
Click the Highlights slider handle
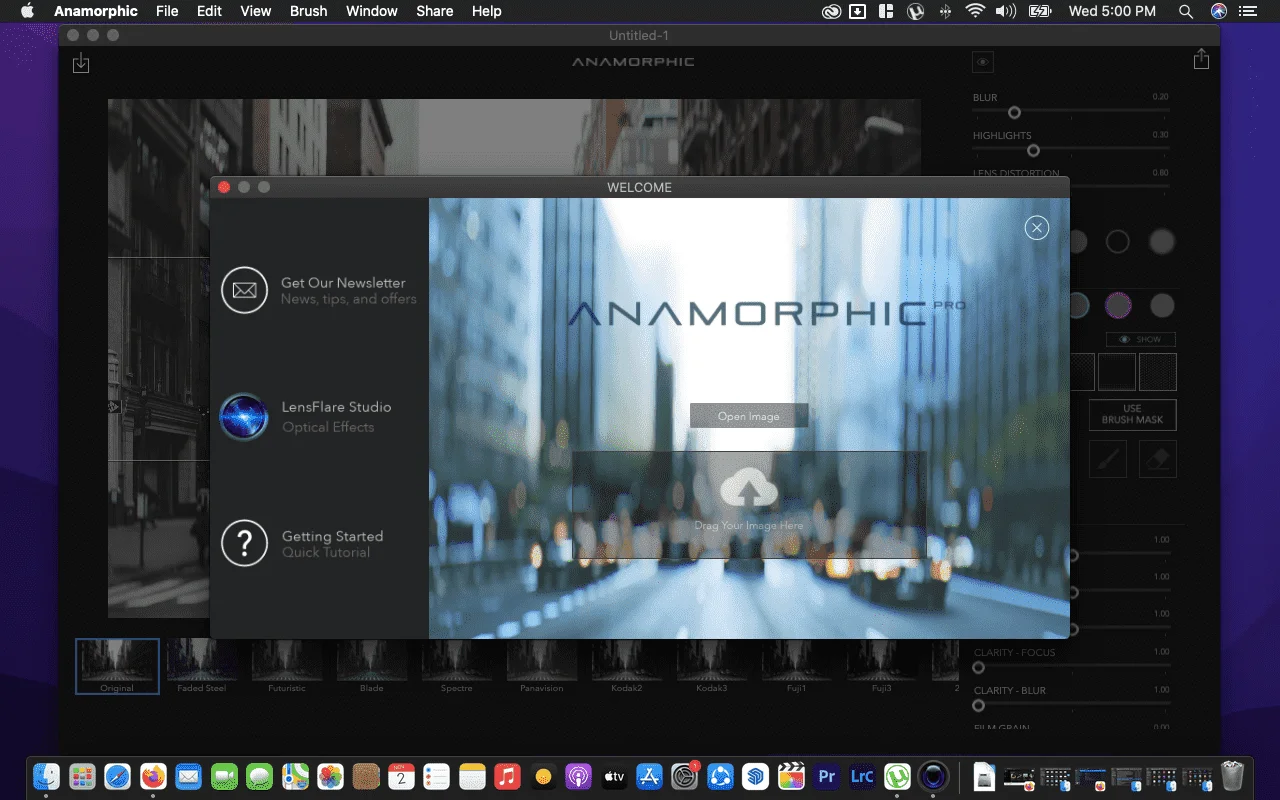click(x=1033, y=151)
